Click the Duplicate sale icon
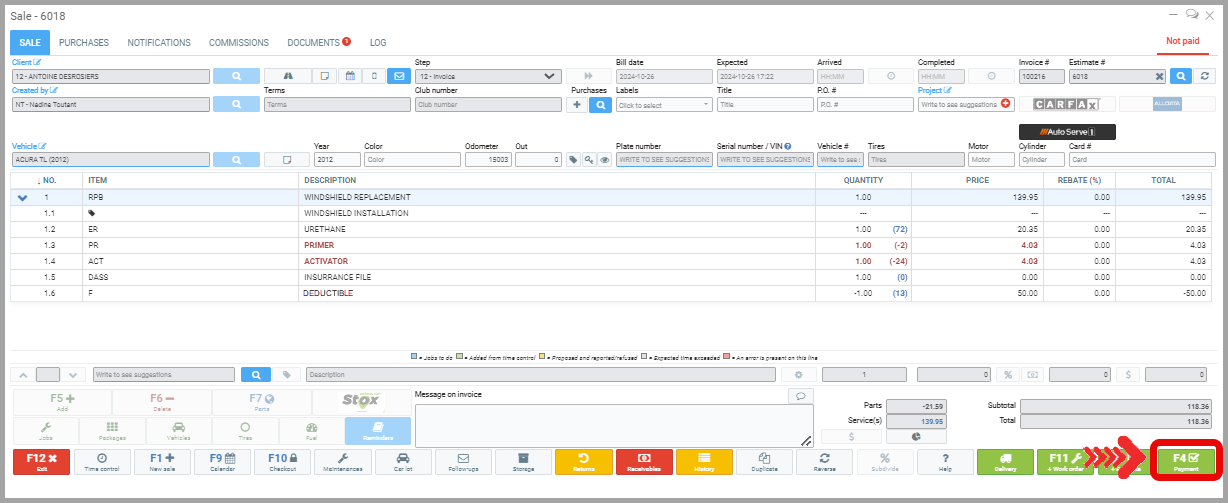1228x503 pixels. tap(765, 461)
